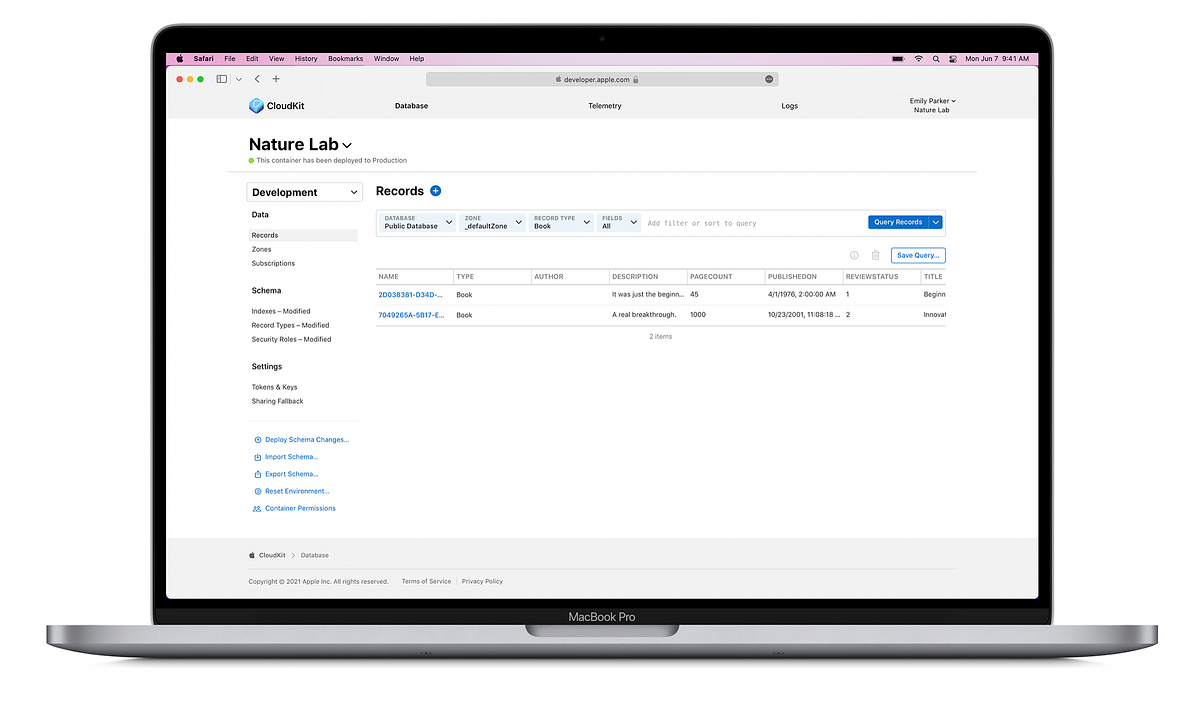
Task: Click the Reset Environment icon
Action: point(259,490)
